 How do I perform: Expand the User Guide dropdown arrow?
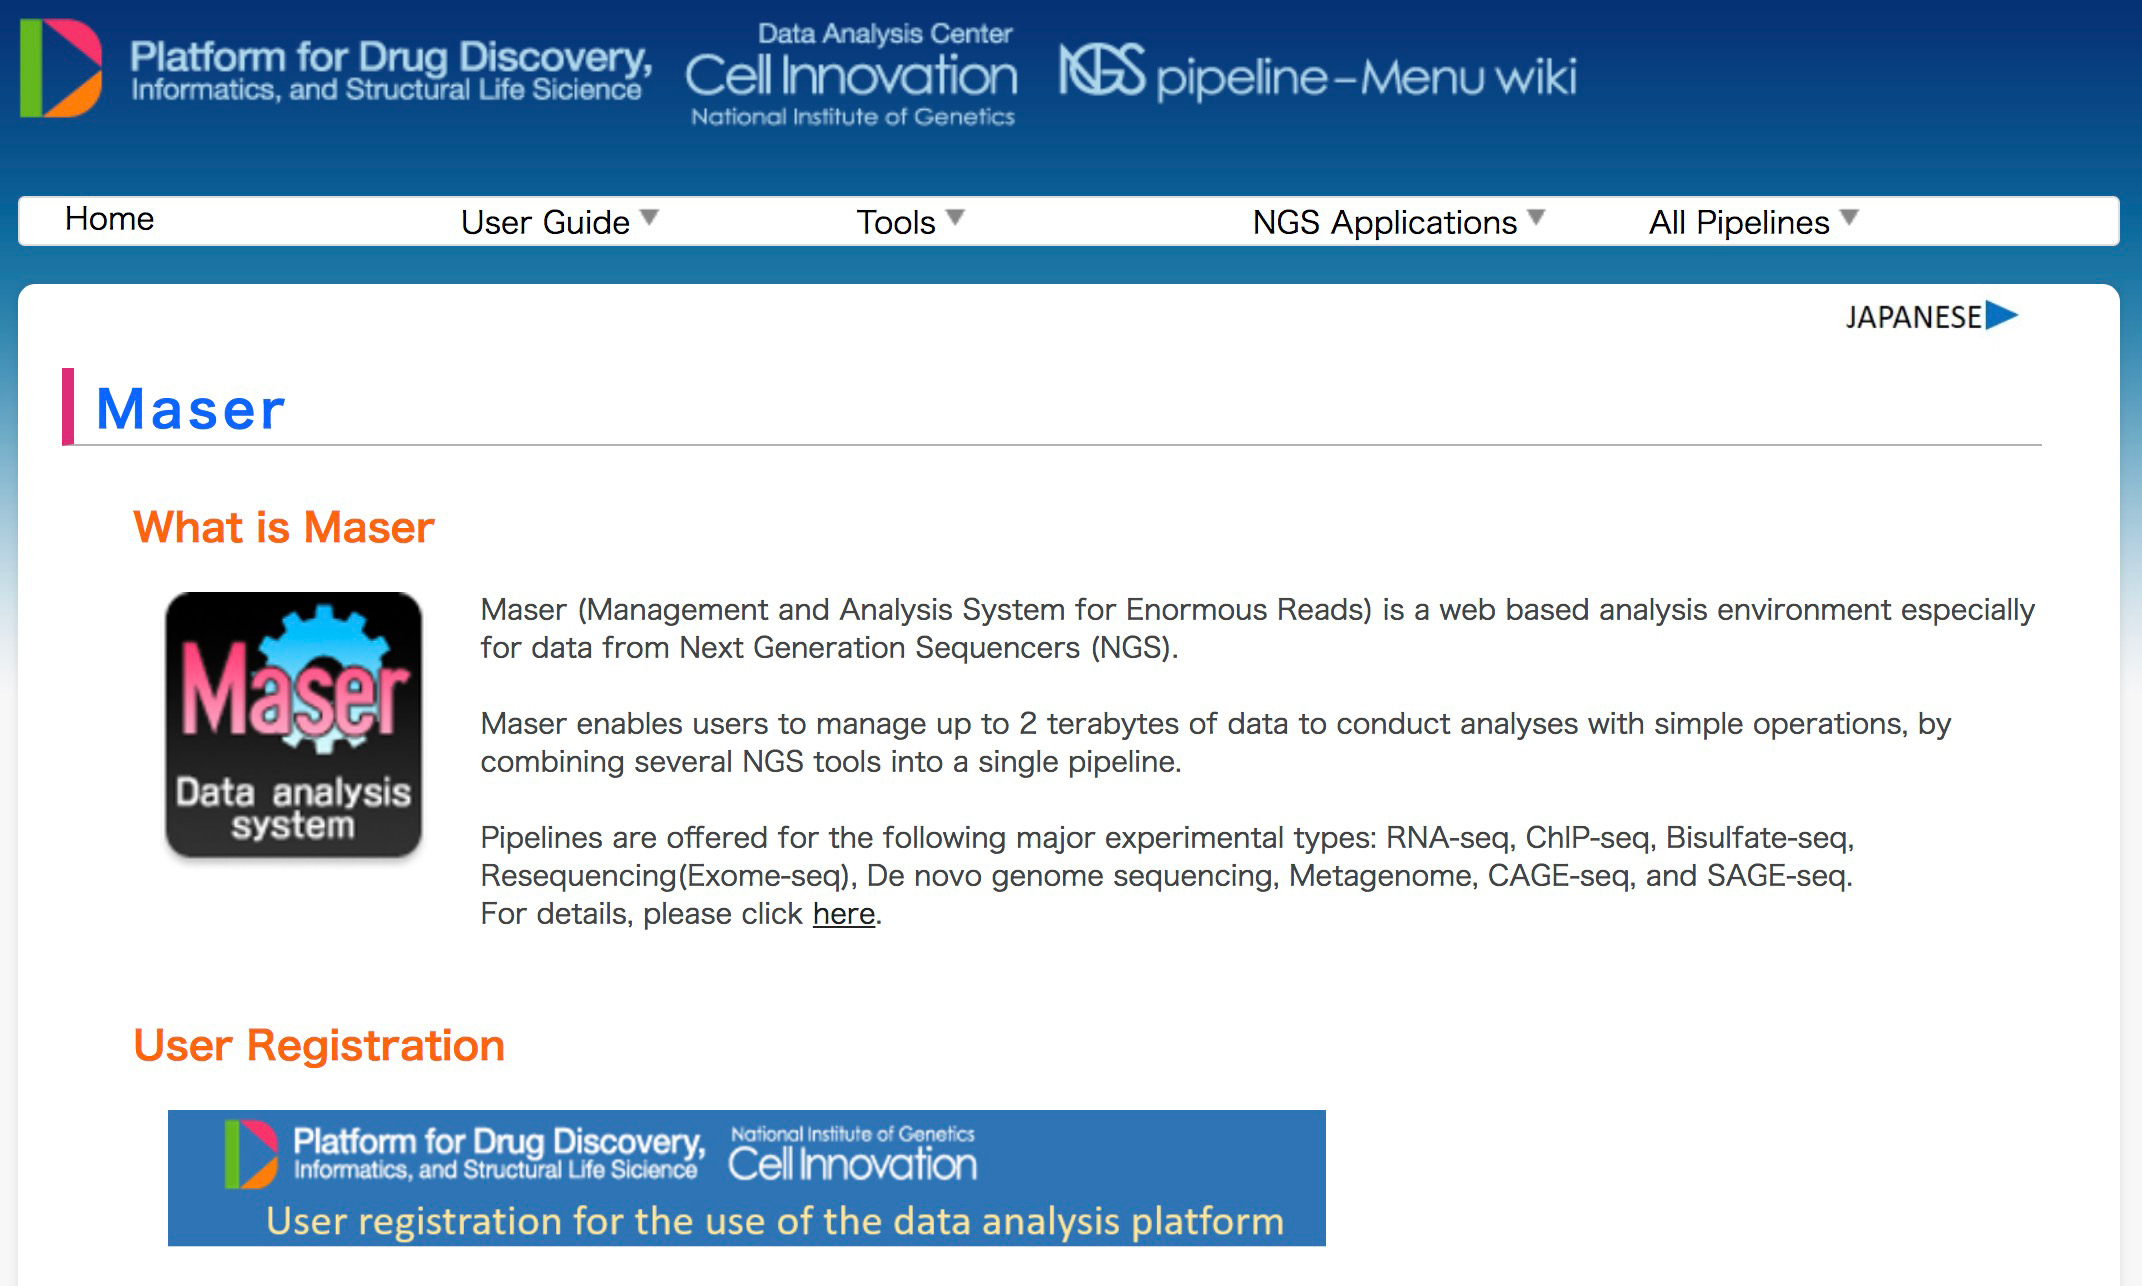[650, 217]
